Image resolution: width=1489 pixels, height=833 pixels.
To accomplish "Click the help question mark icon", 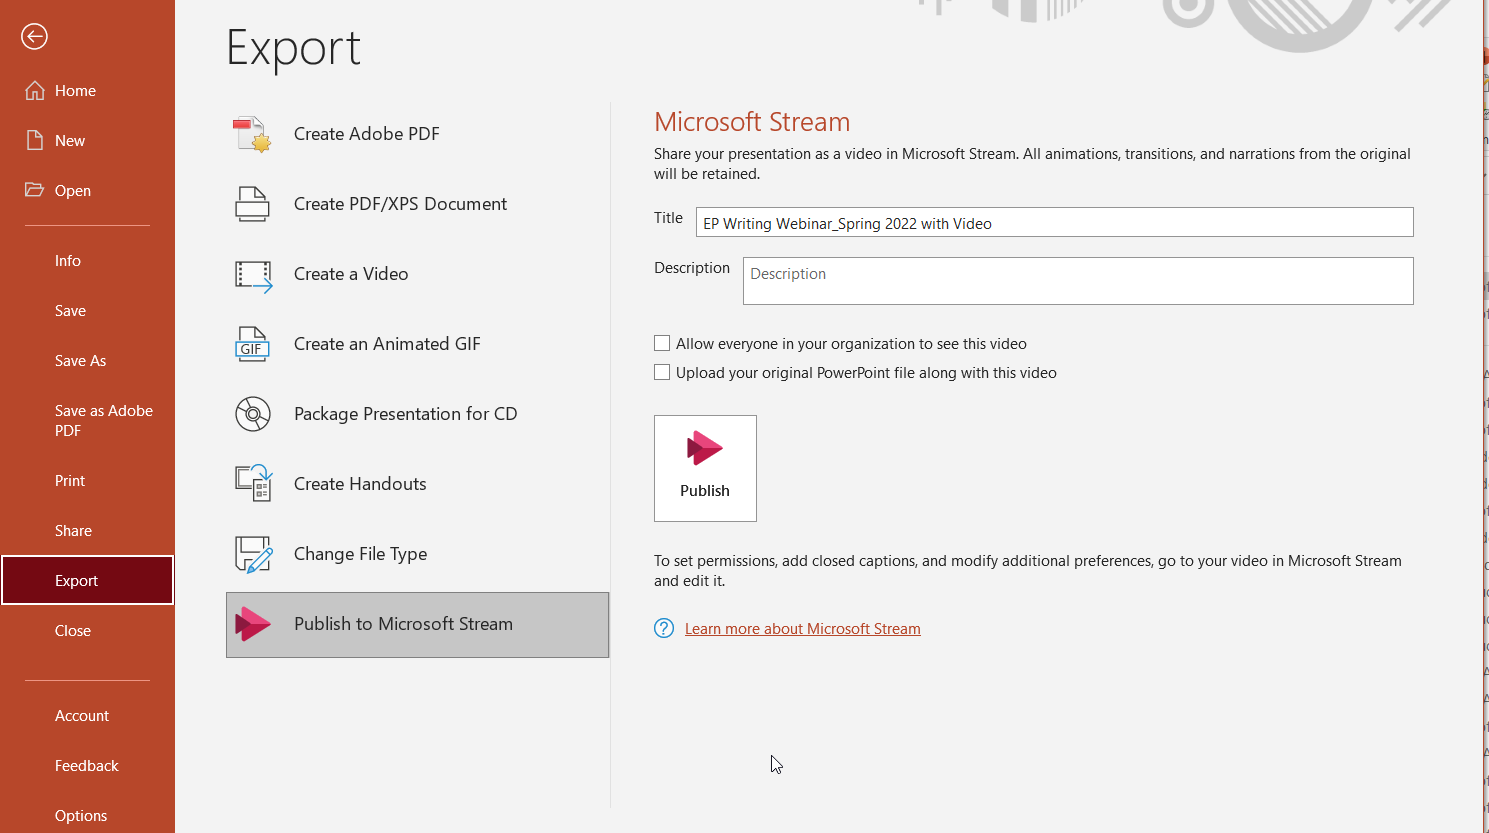I will 664,628.
